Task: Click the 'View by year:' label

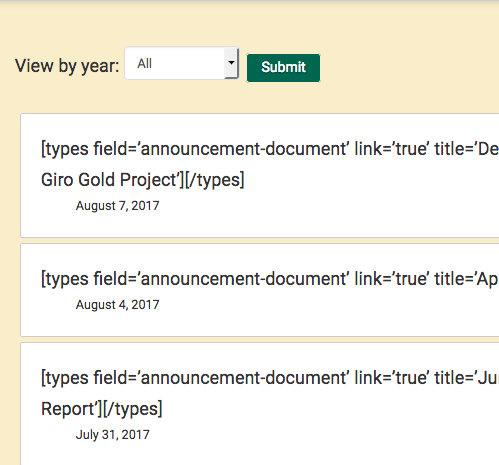Action: click(67, 66)
